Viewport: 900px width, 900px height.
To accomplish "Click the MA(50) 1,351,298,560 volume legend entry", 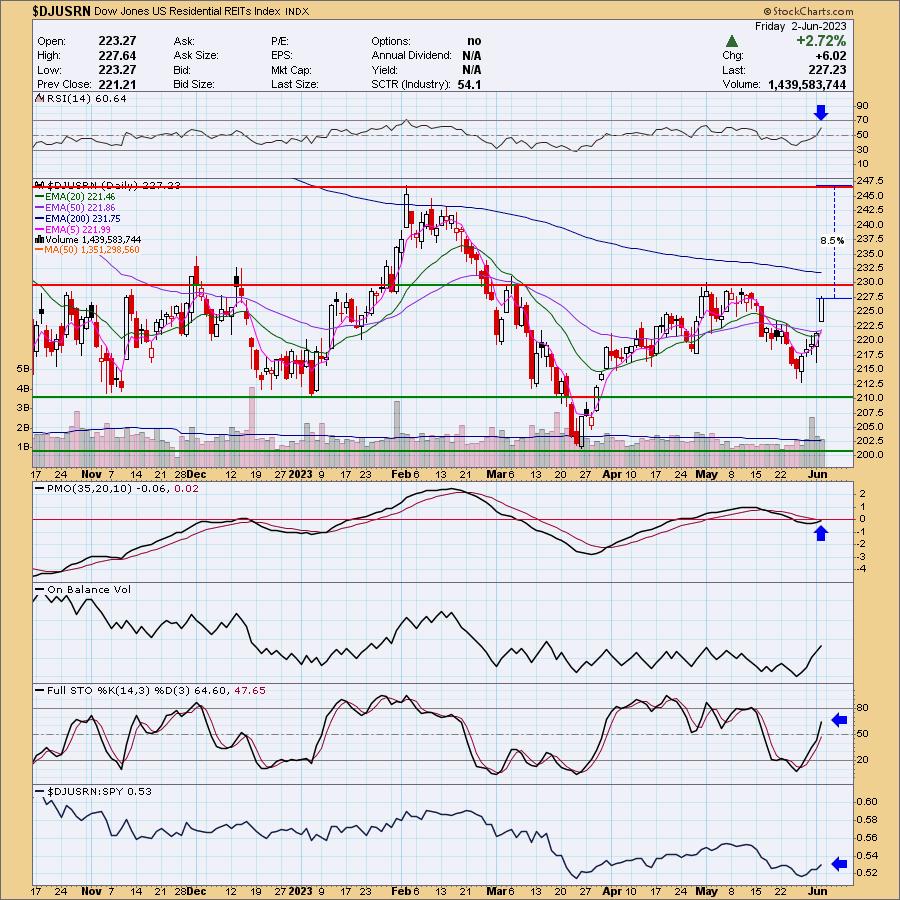I will click(87, 250).
